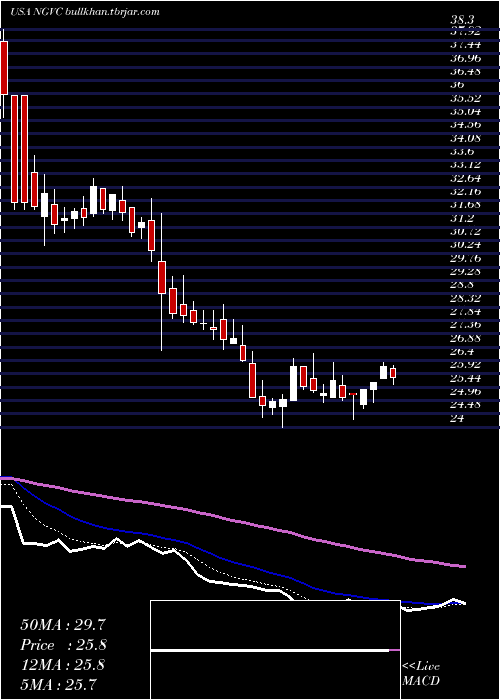500x700 pixels.
Task: Click the 29.28 price axis label
Action: tap(465, 271)
